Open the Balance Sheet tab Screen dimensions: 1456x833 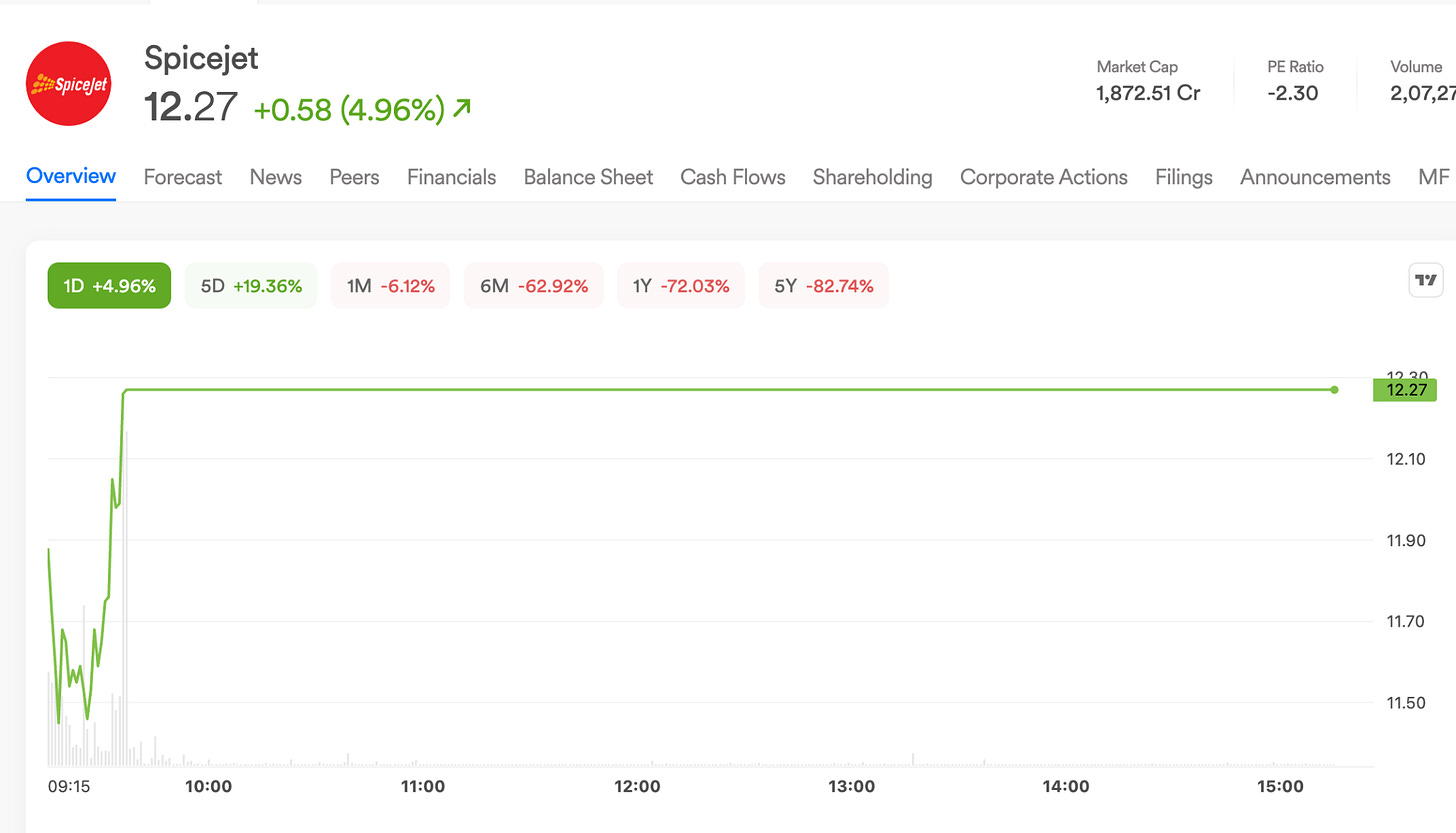588,177
